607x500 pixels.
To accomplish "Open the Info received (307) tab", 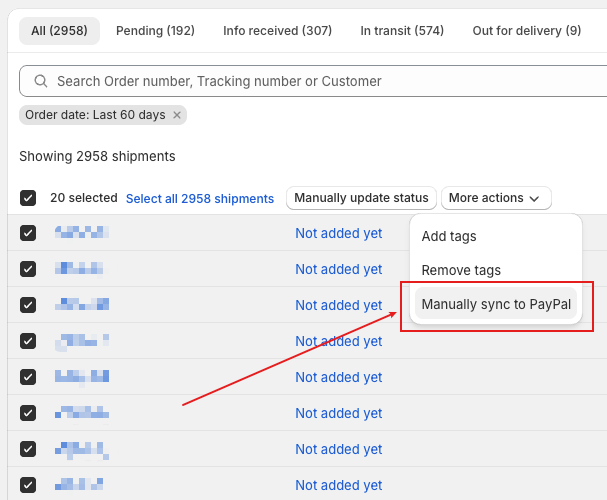I will (277, 31).
